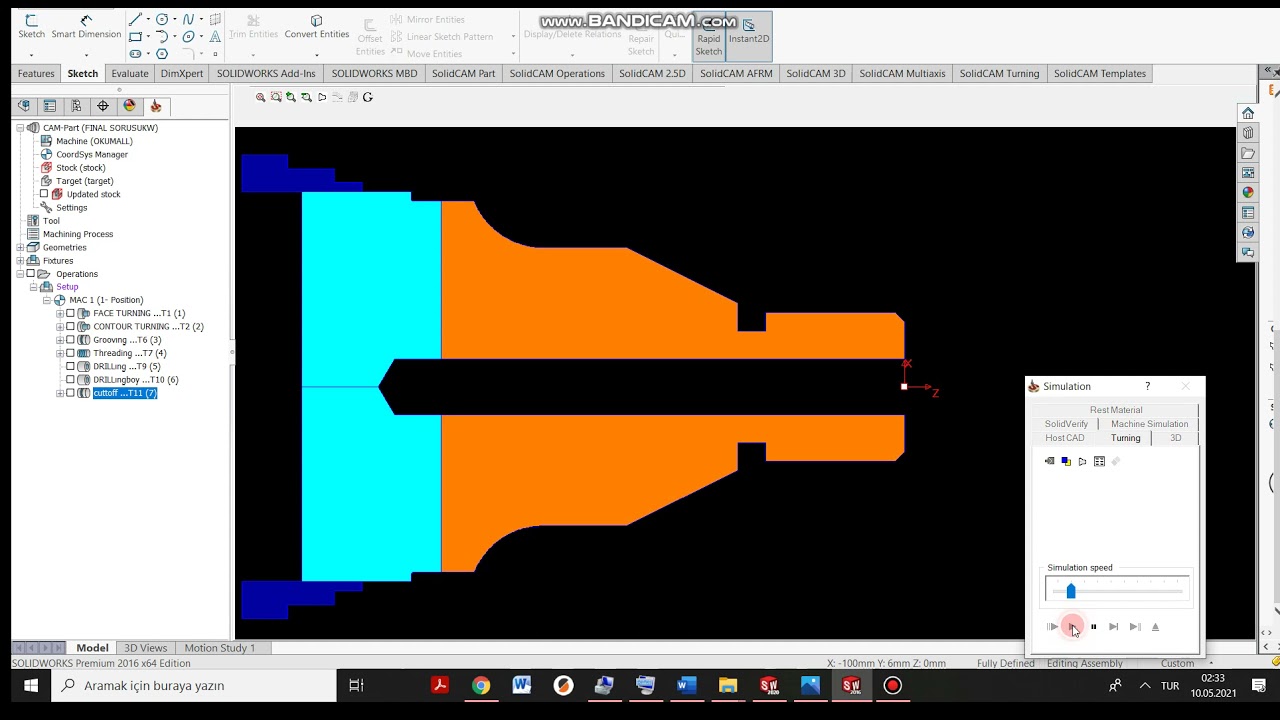Open File Explorer in task pane
This screenshot has width=1280, height=720.
pyautogui.click(x=1248, y=153)
